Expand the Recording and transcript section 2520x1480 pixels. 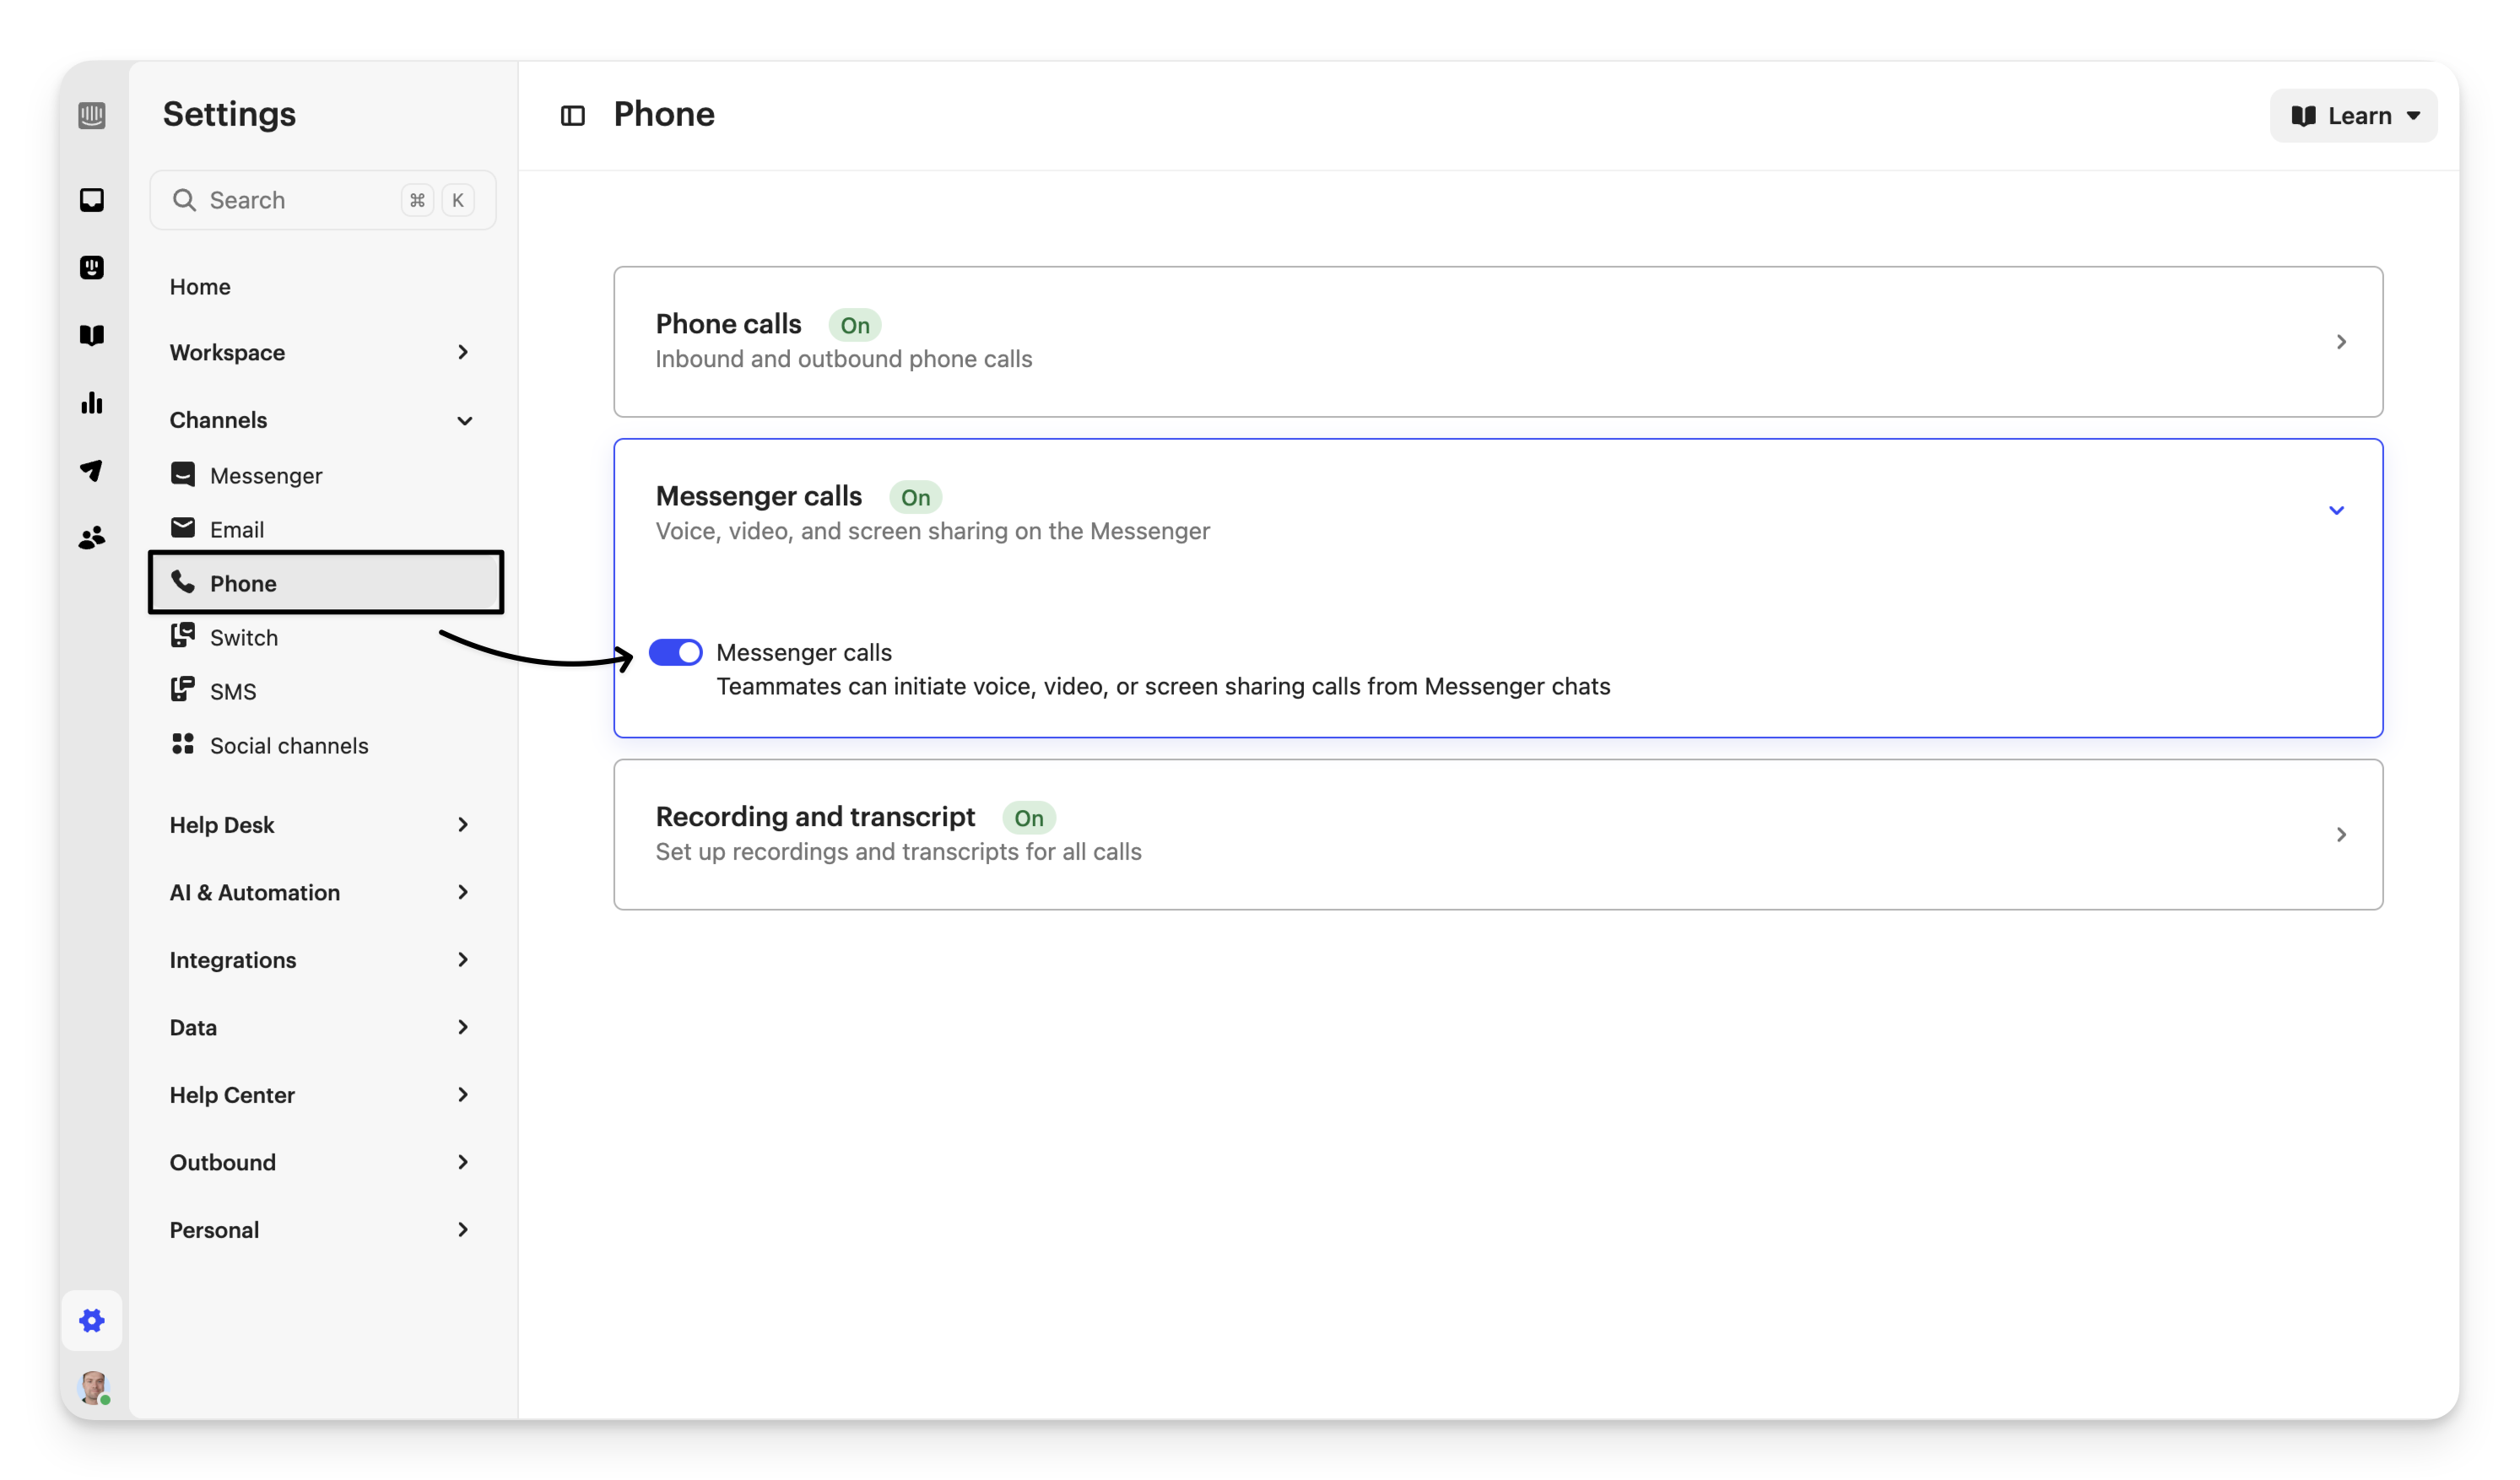point(2340,834)
